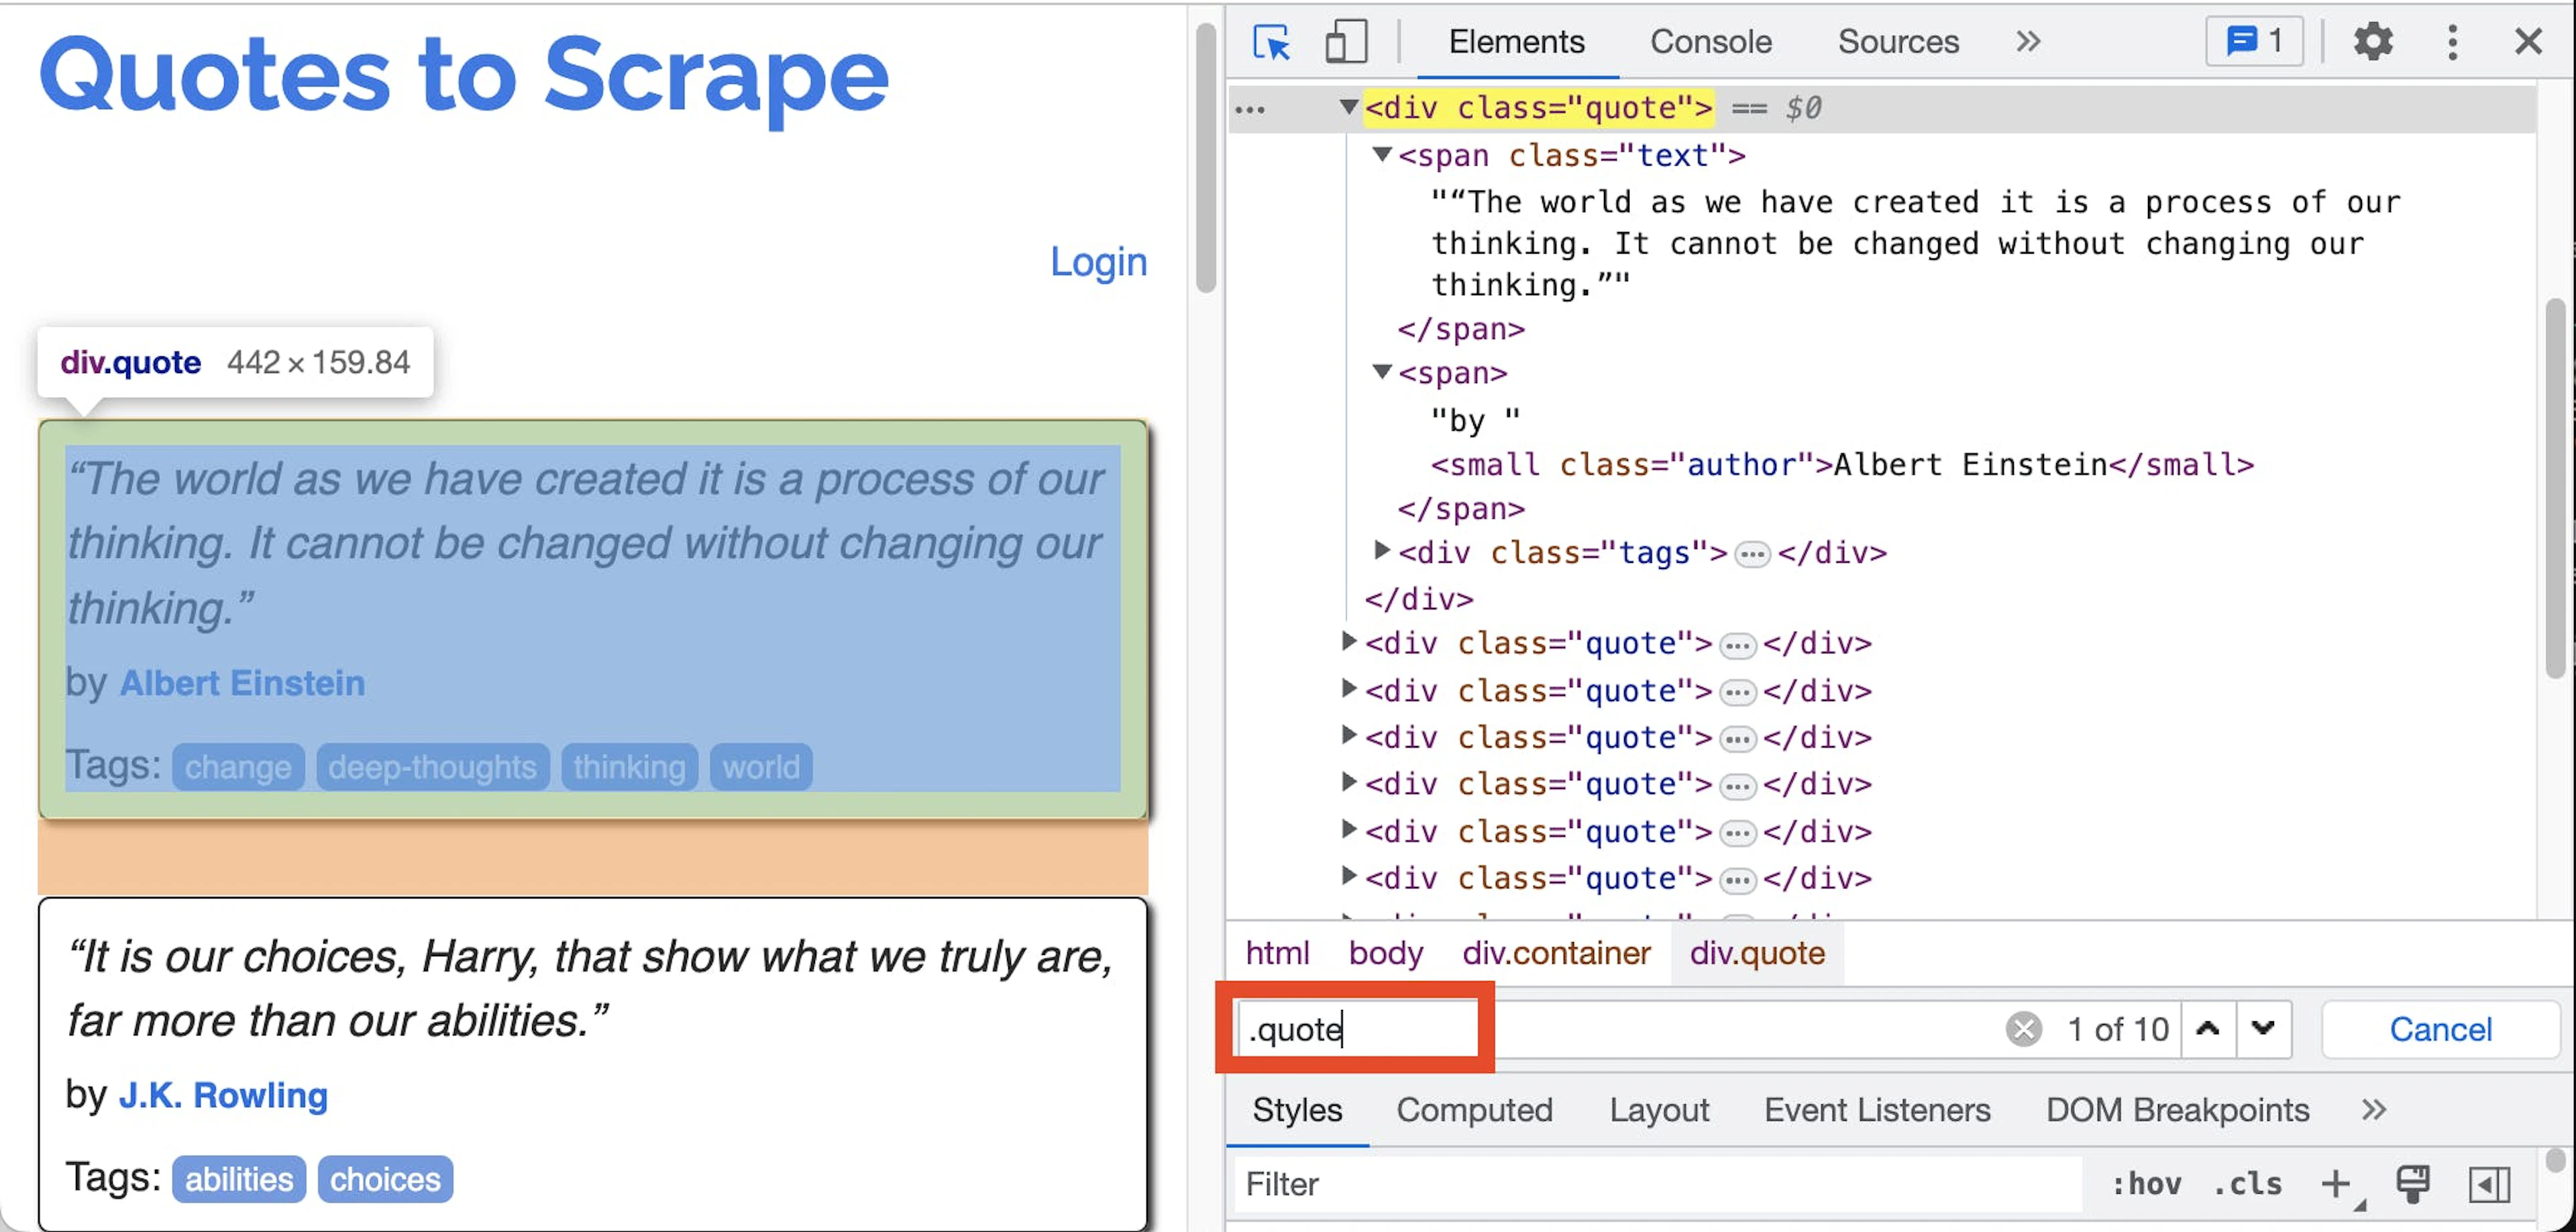Image resolution: width=2576 pixels, height=1232 pixels.
Task: Show more sidebar tabs chevron
Action: click(2374, 1110)
